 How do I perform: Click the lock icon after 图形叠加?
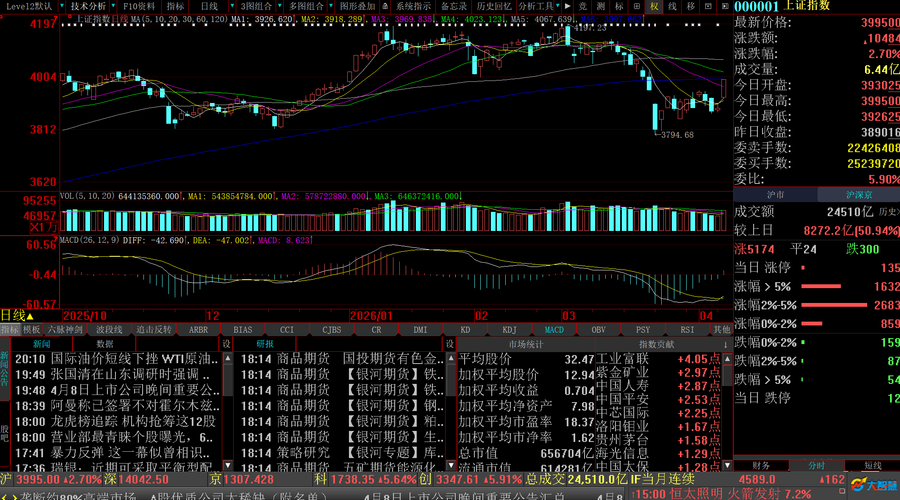pyautogui.click(x=385, y=6)
